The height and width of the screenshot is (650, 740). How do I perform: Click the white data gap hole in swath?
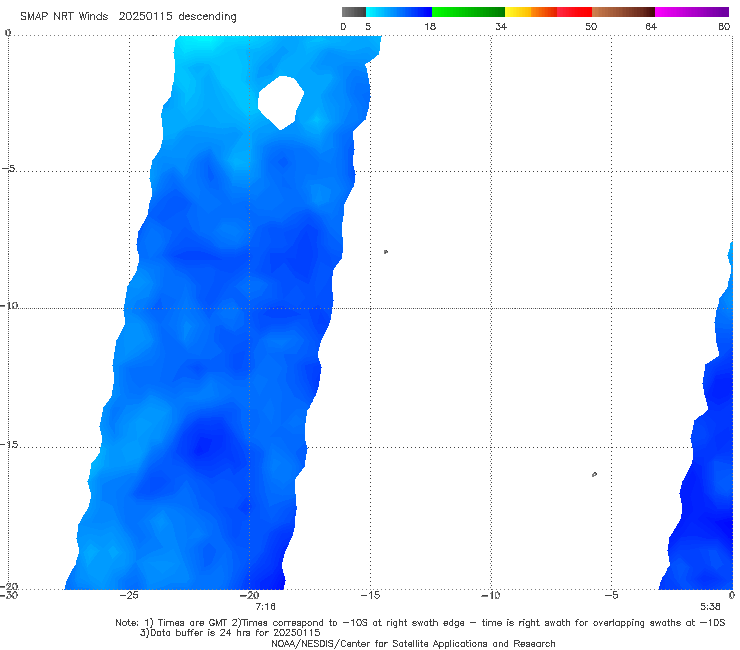pos(281,102)
